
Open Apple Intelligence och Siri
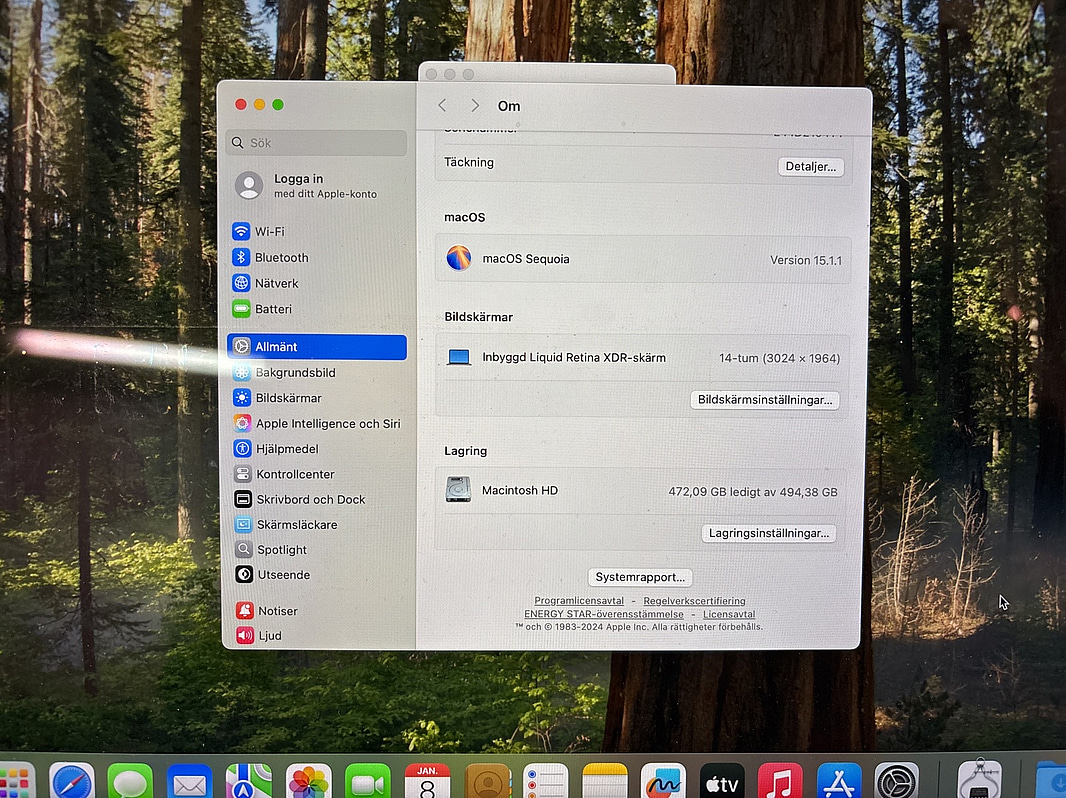tap(326, 423)
